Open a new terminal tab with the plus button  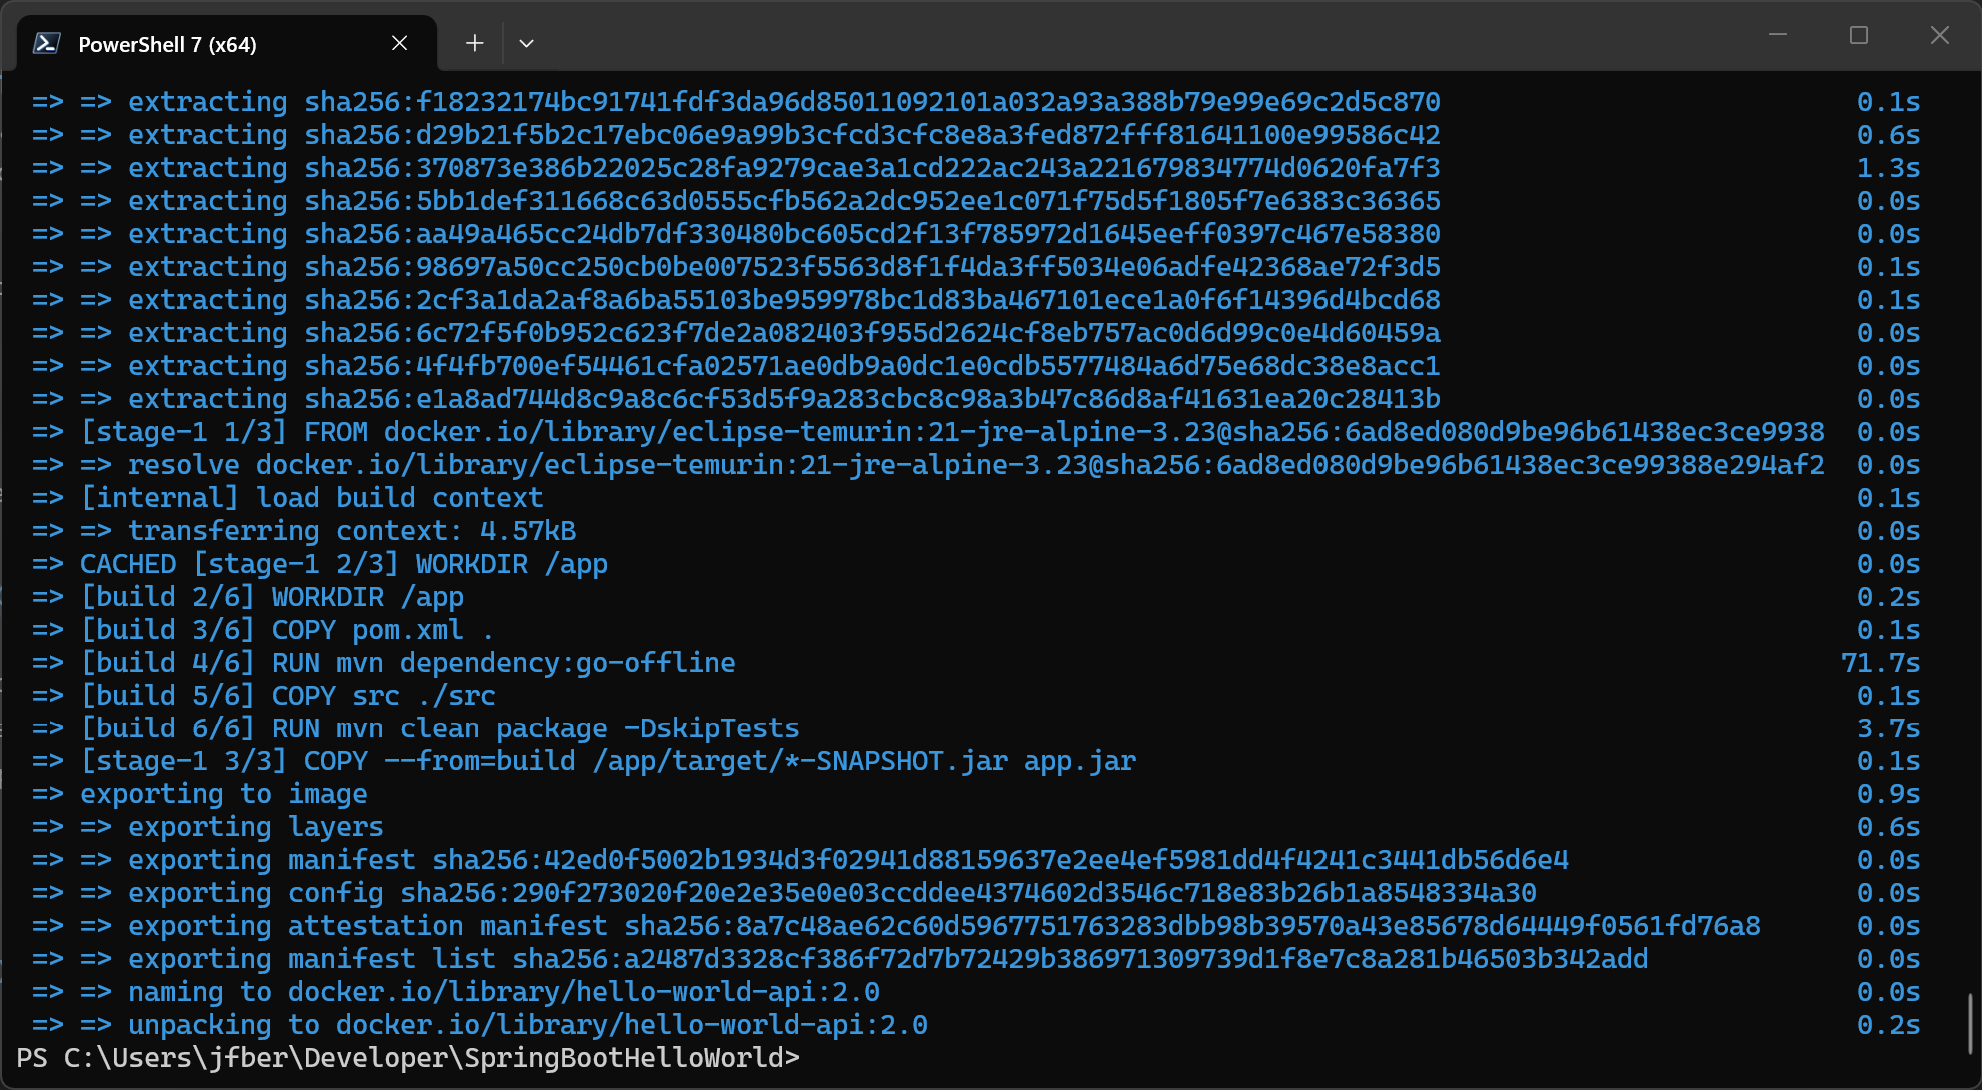click(x=473, y=43)
